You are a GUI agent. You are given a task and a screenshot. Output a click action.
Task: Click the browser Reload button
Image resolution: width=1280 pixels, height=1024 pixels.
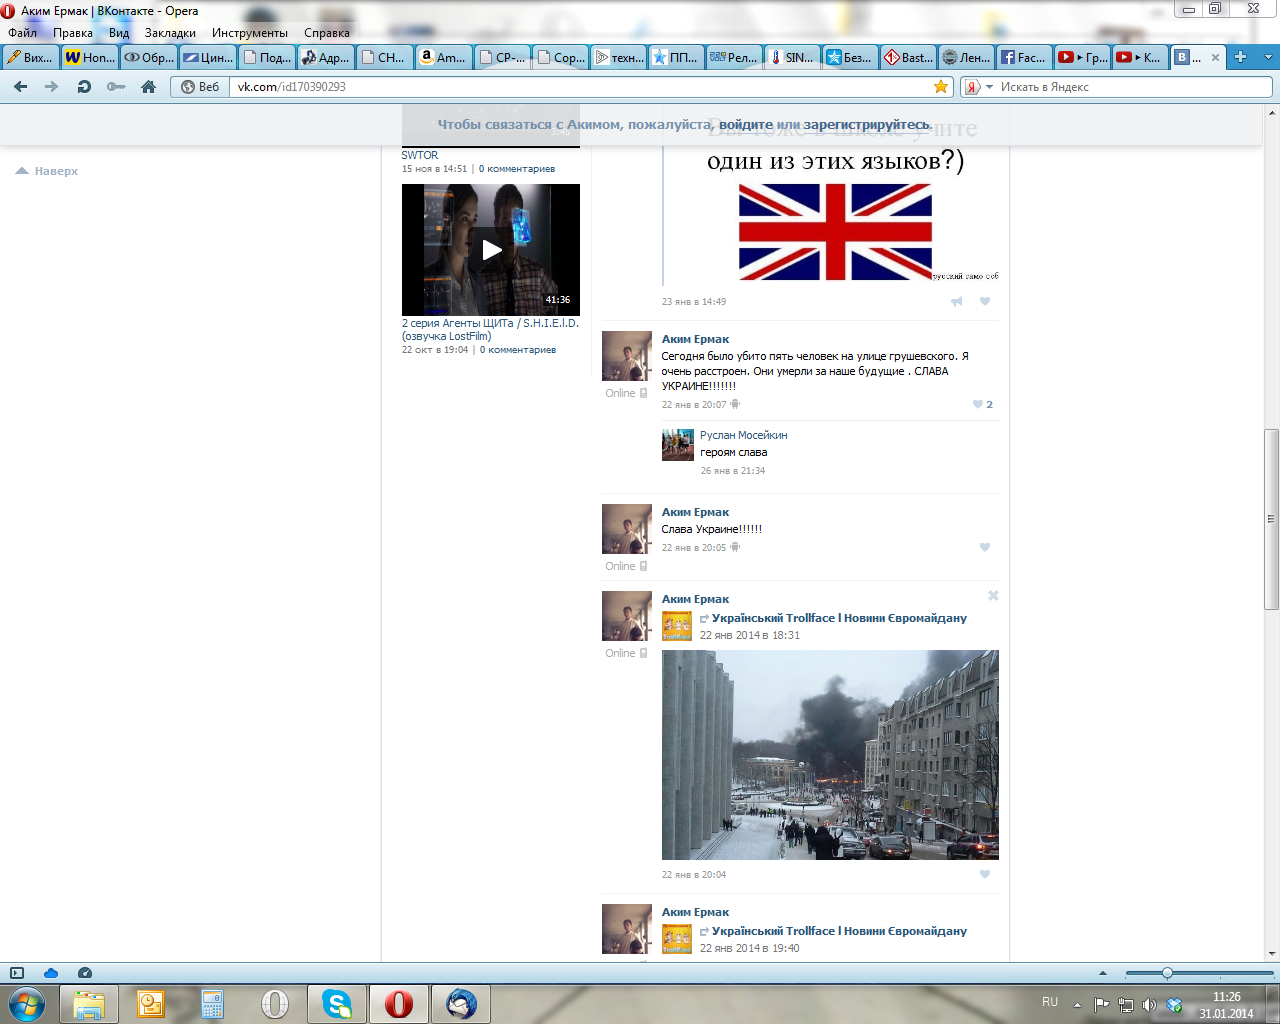point(84,87)
